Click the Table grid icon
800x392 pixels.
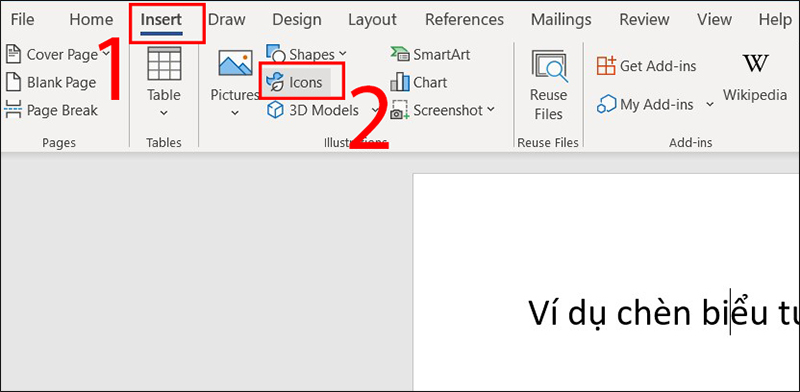pos(164,63)
